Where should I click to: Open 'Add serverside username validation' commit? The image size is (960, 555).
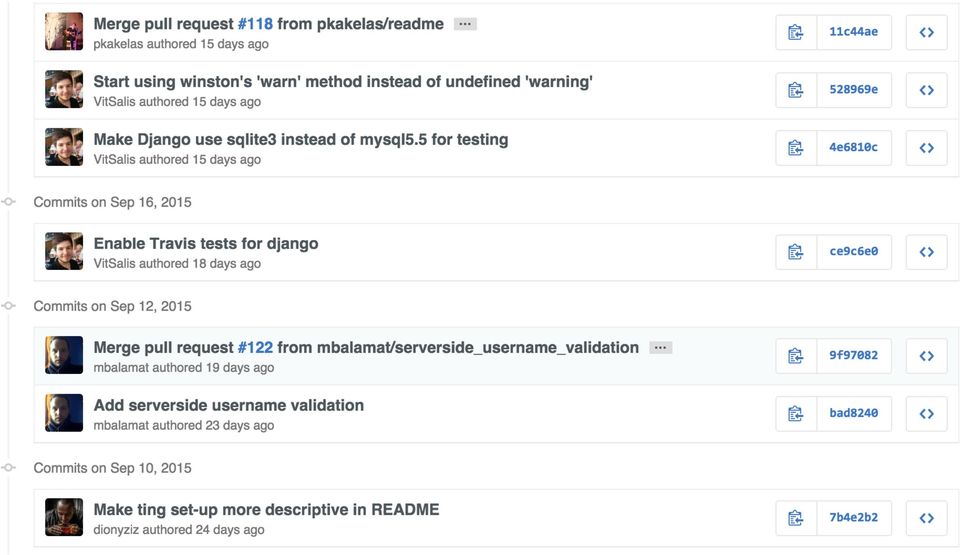pos(228,405)
